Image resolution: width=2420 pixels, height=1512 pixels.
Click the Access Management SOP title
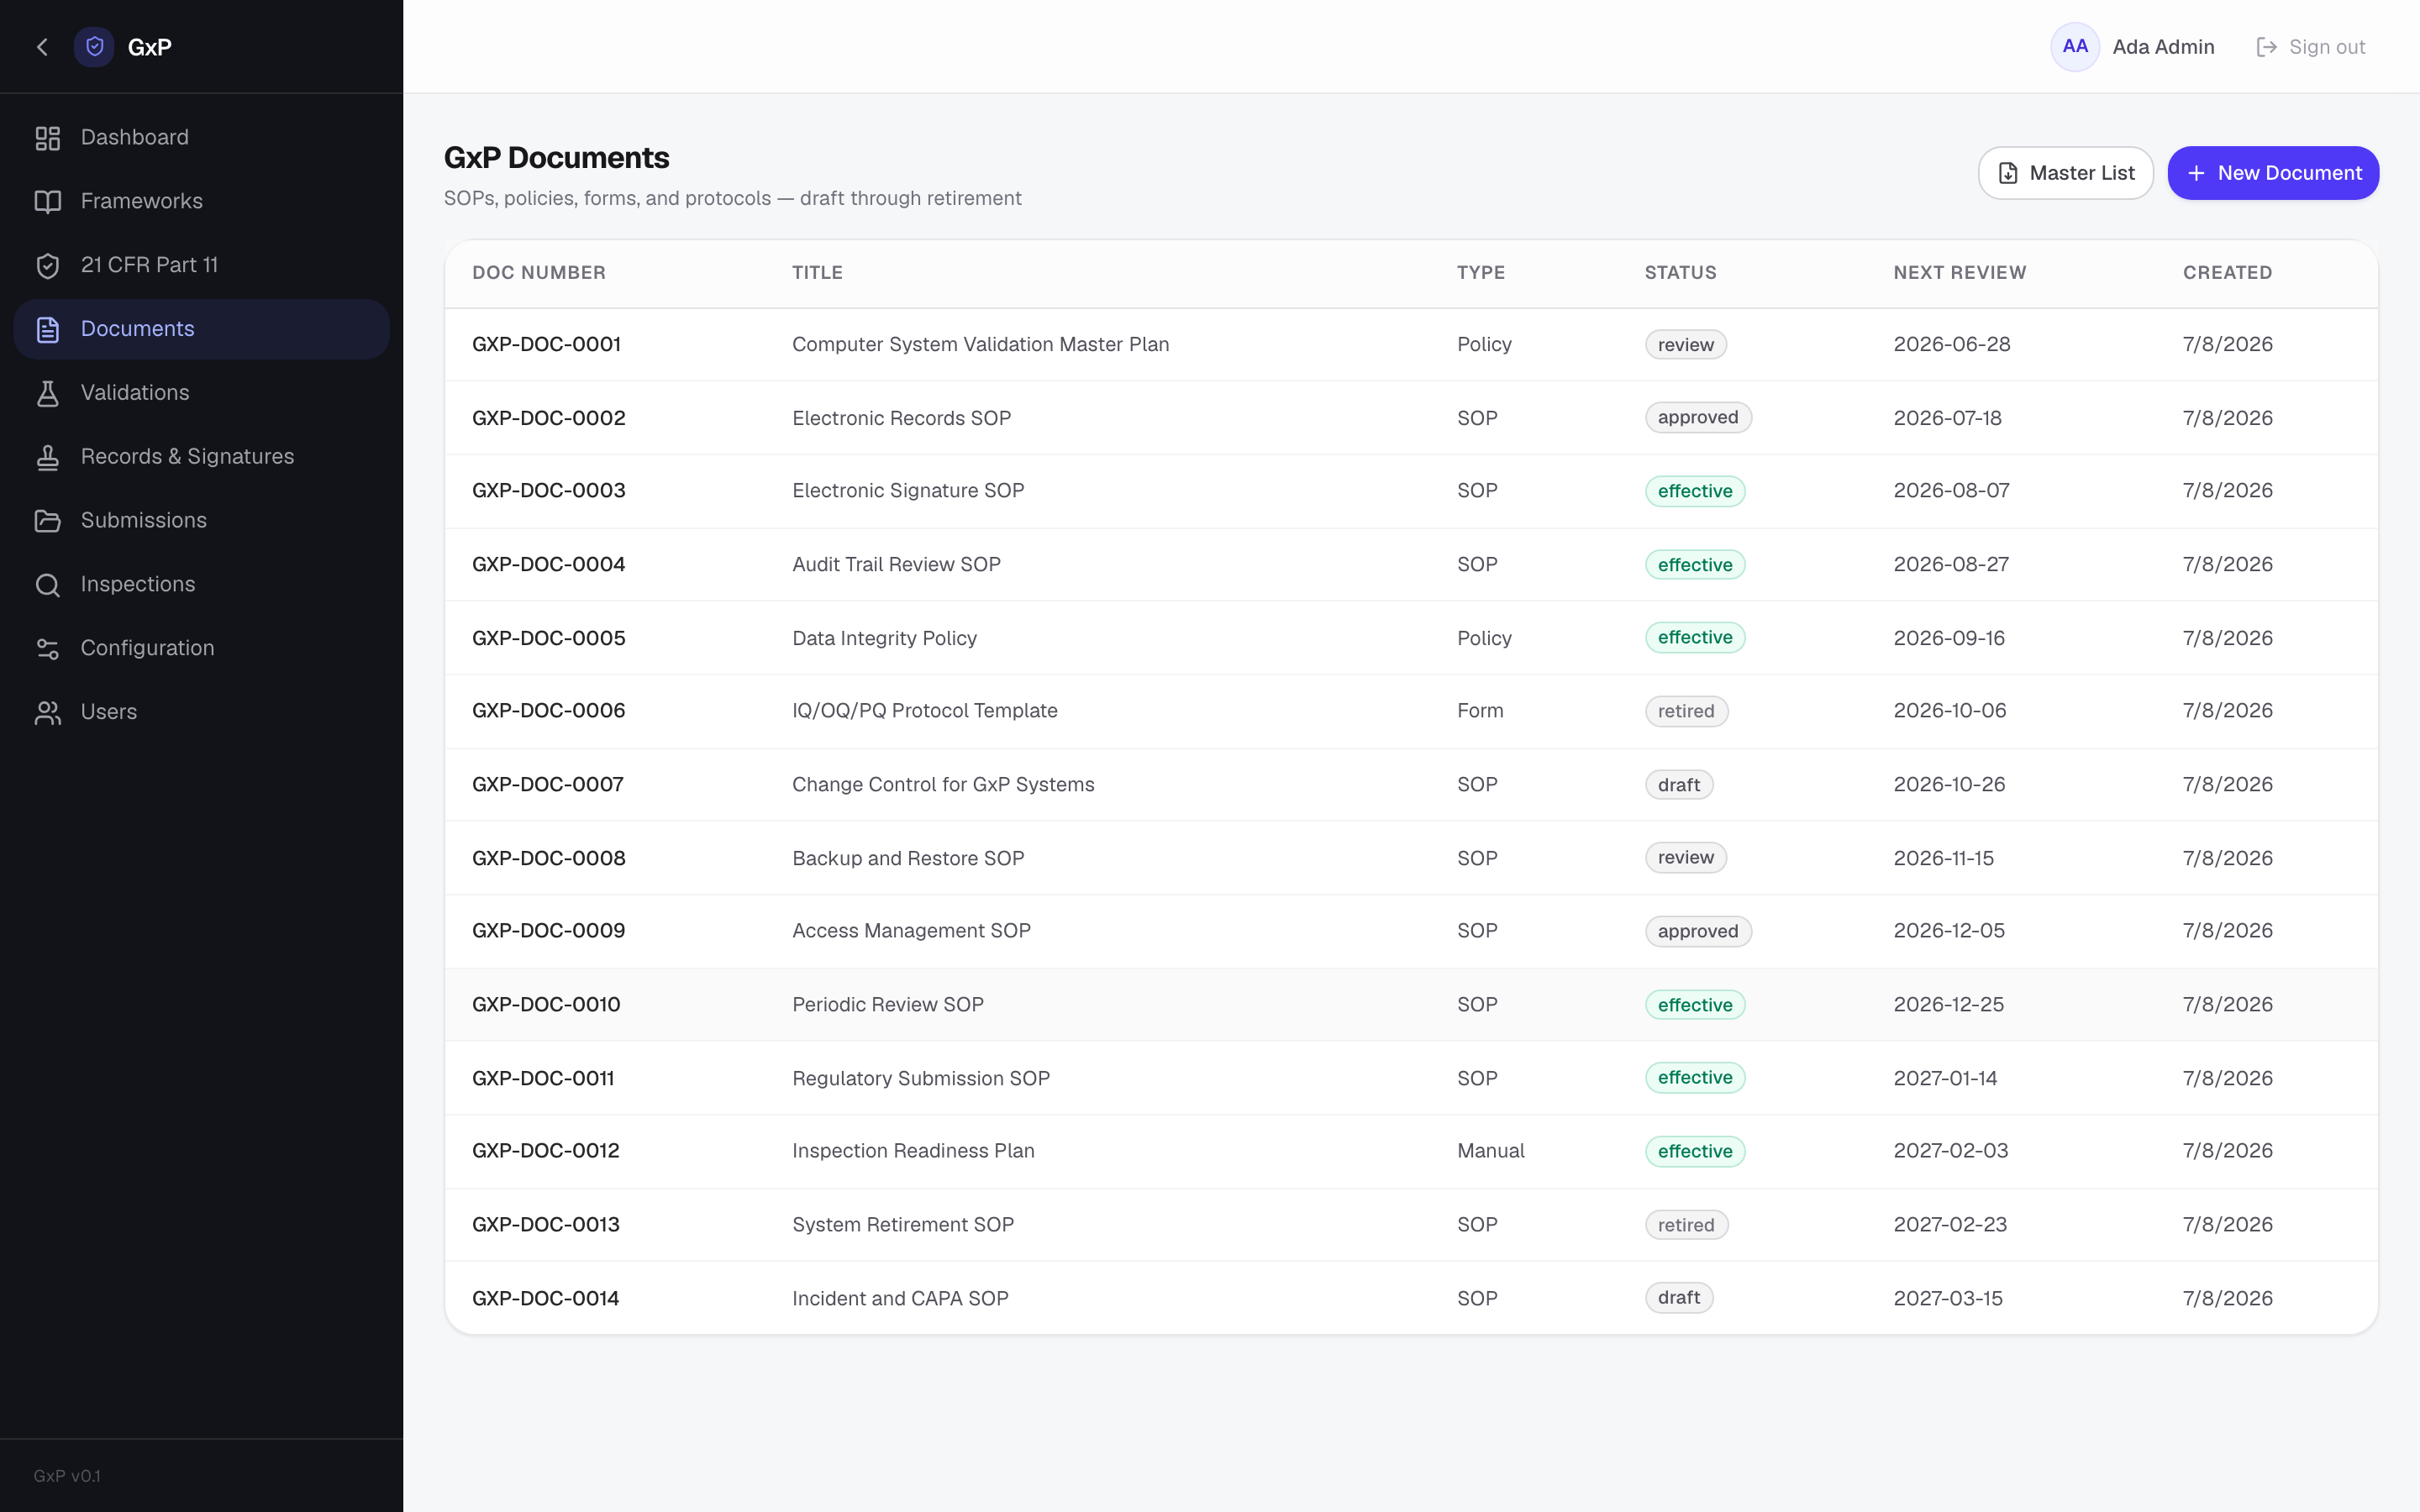coord(911,931)
